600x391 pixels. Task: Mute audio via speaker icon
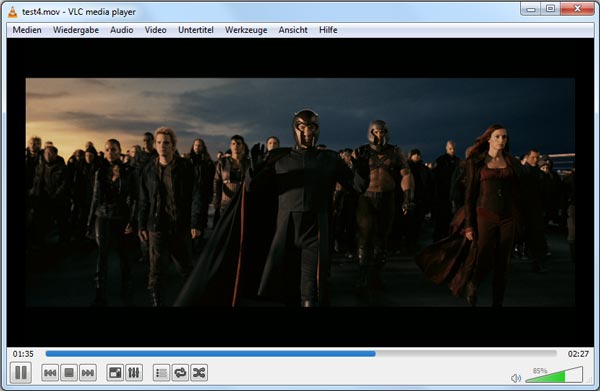pyautogui.click(x=516, y=378)
